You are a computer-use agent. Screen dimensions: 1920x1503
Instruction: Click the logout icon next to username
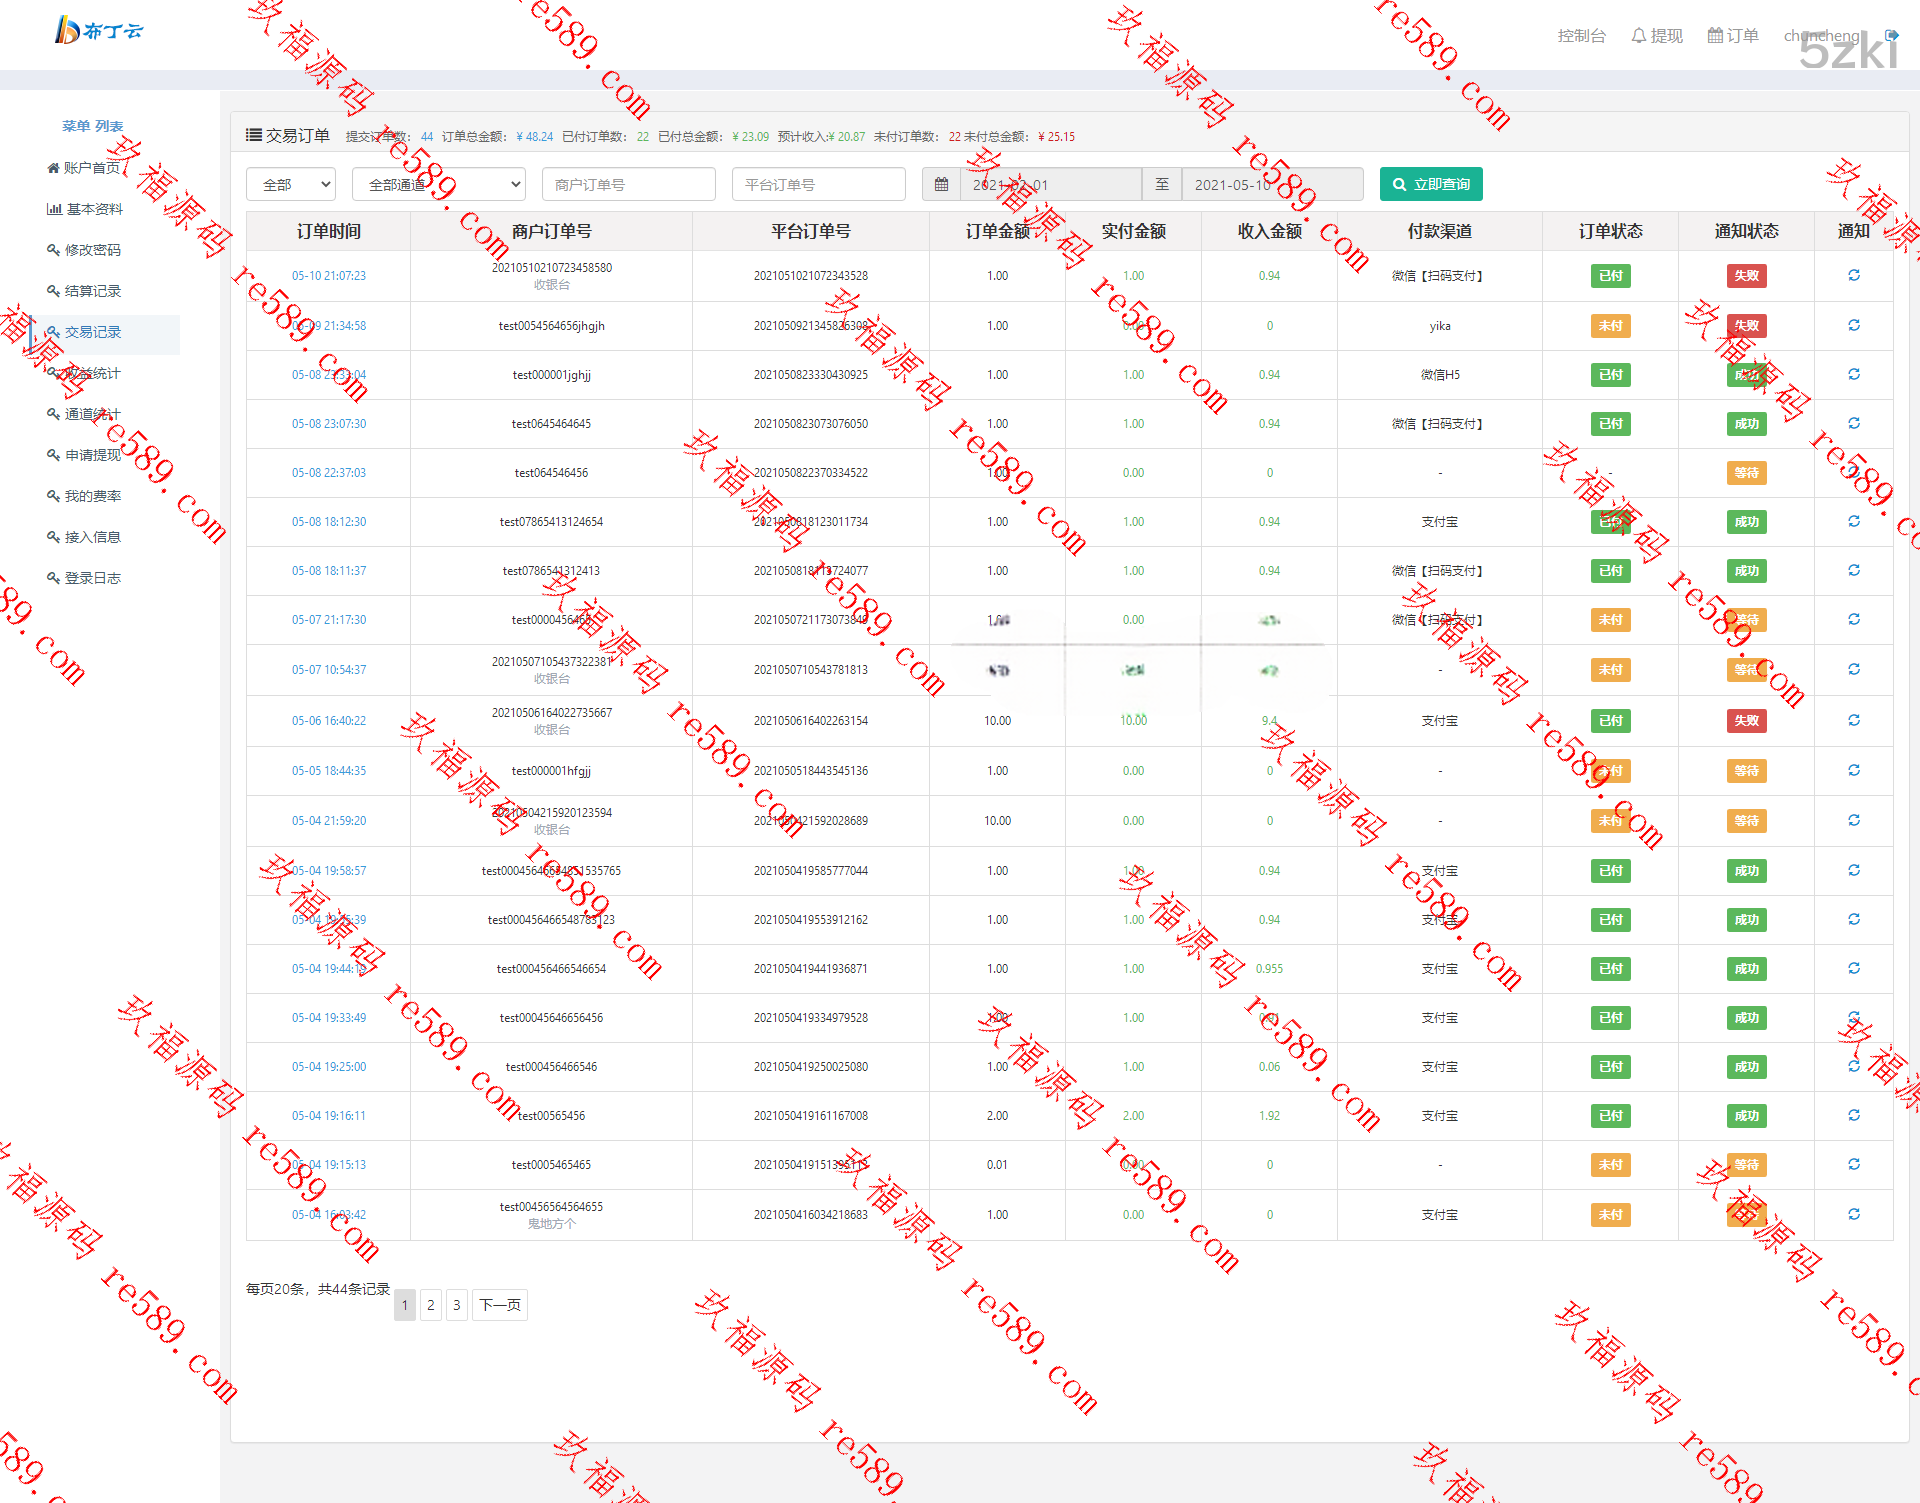click(1891, 35)
